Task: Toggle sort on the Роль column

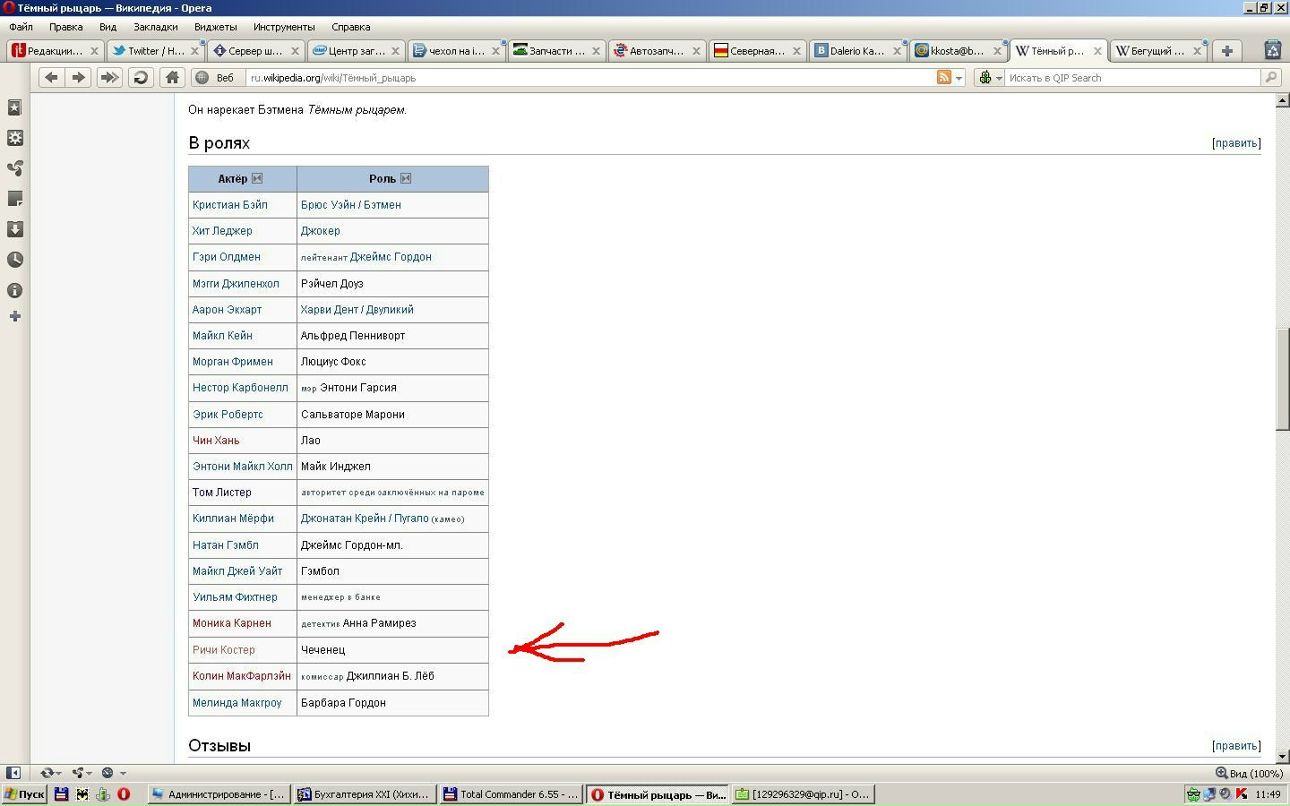Action: (405, 179)
